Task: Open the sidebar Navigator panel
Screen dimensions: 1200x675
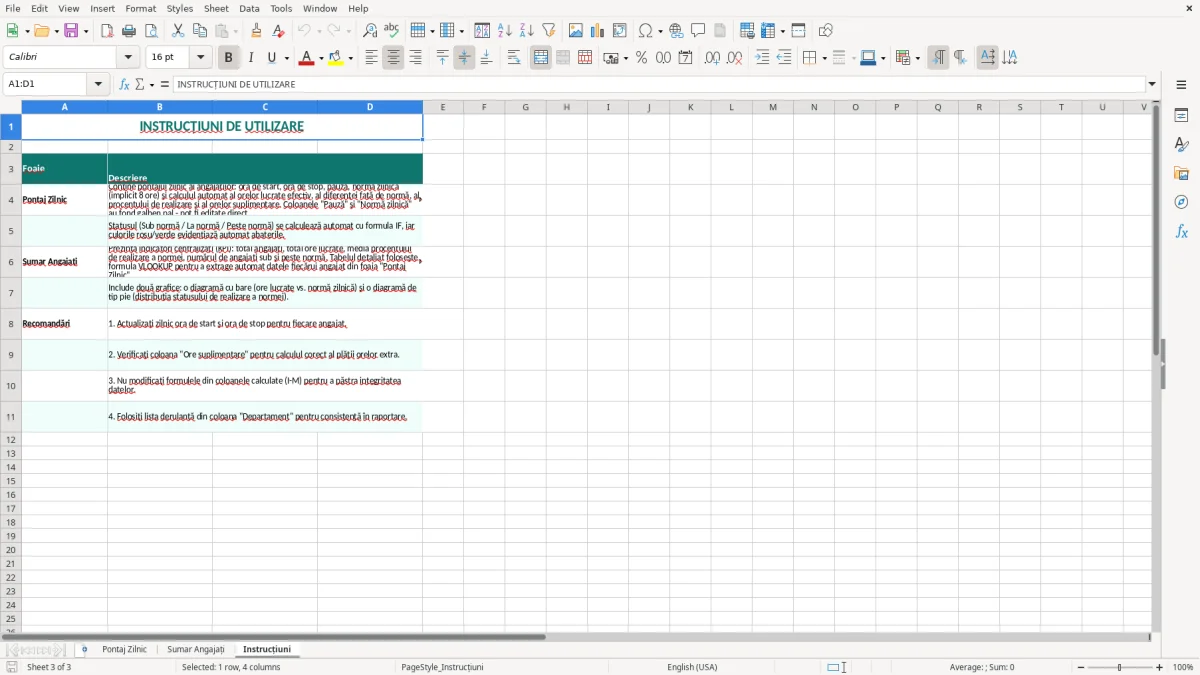Action: pos(1182,203)
